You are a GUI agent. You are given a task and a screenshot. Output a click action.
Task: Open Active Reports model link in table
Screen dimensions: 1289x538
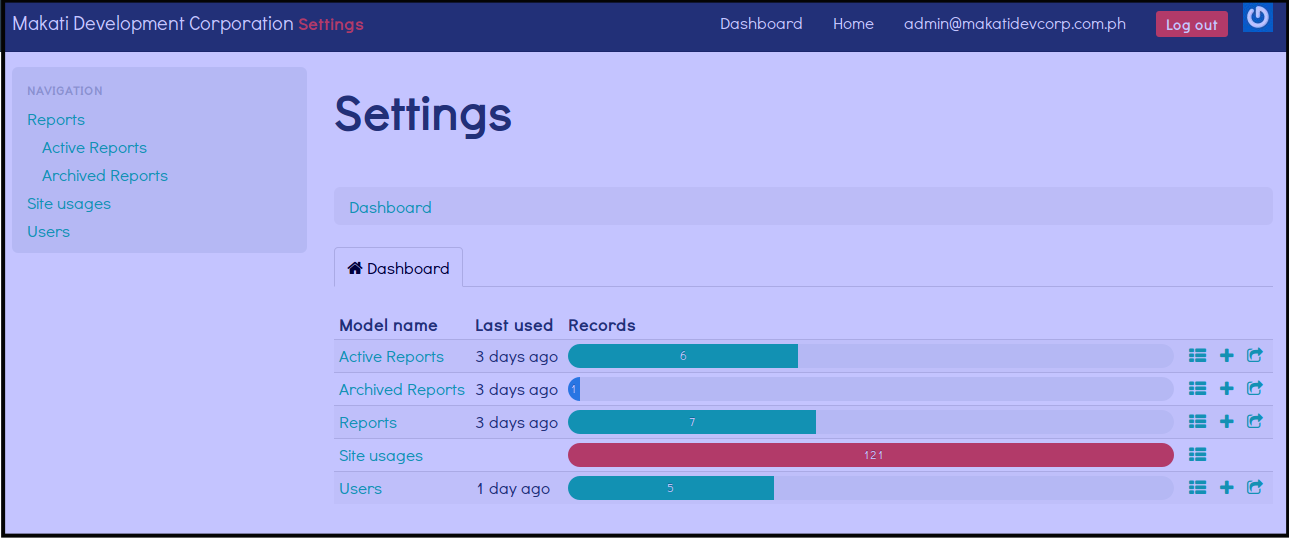pos(391,357)
